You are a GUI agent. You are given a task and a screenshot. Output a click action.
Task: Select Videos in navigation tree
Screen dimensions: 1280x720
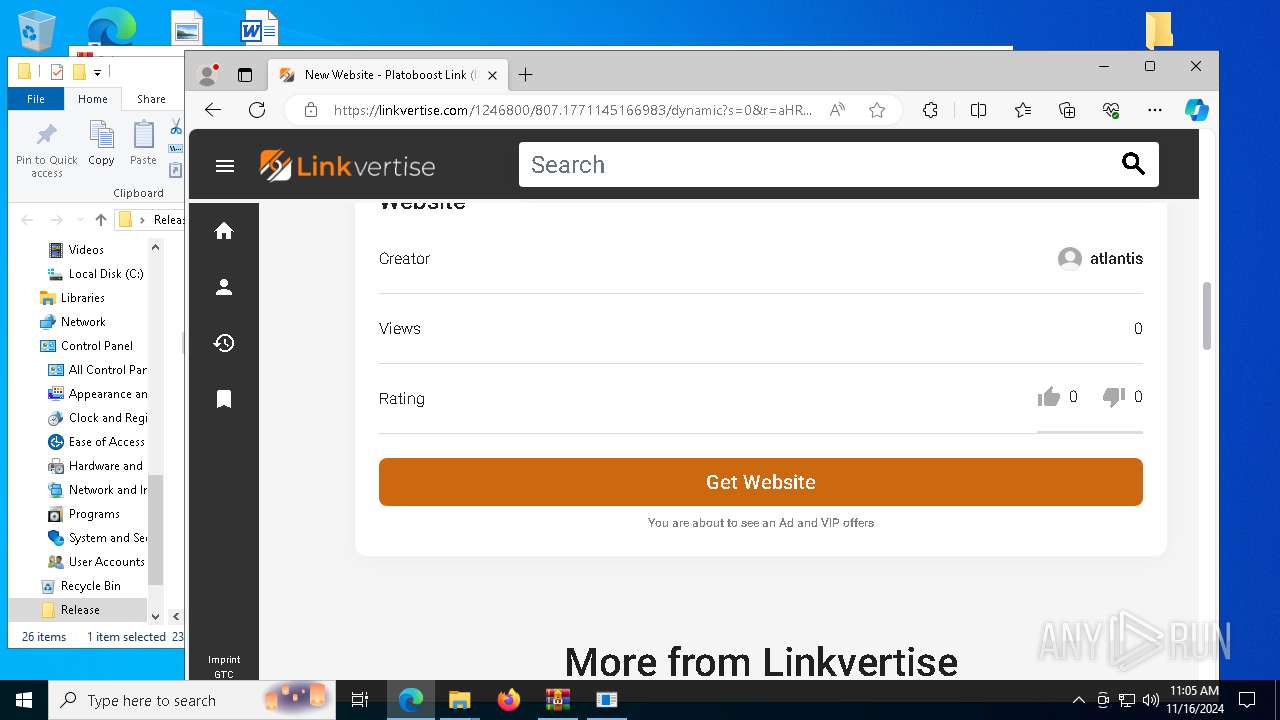click(86, 250)
